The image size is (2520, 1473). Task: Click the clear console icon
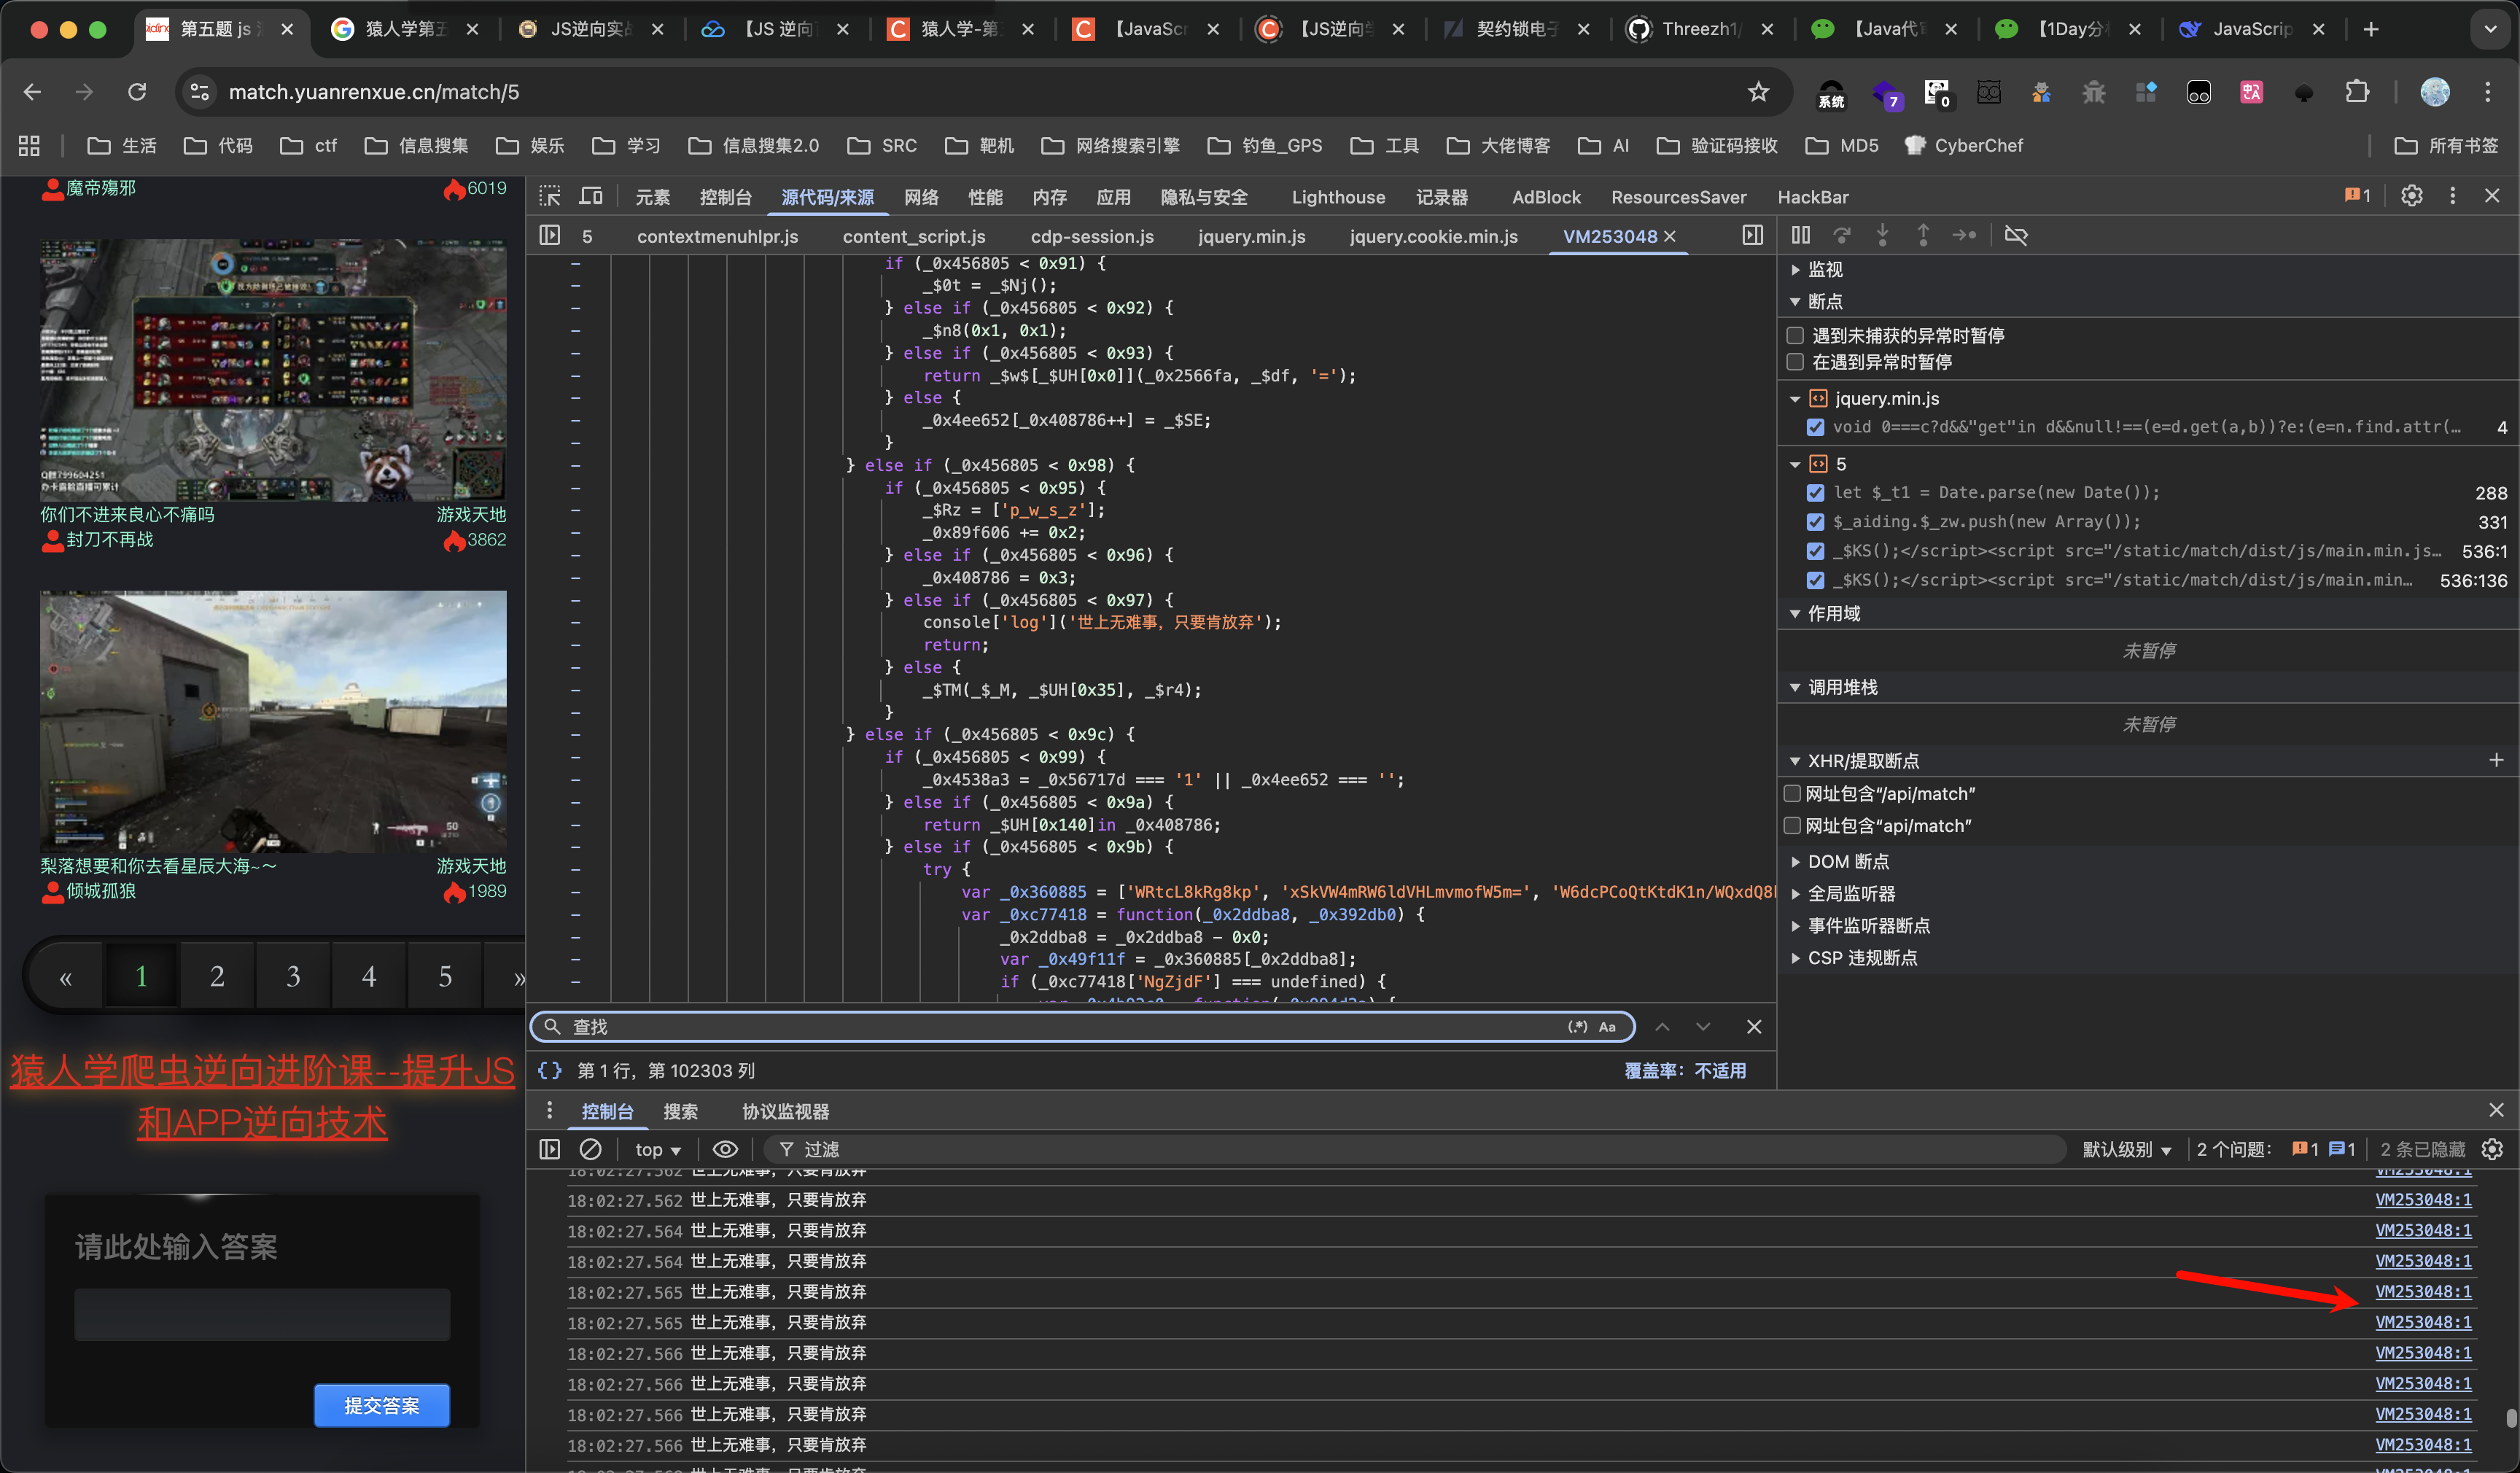(x=590, y=1149)
